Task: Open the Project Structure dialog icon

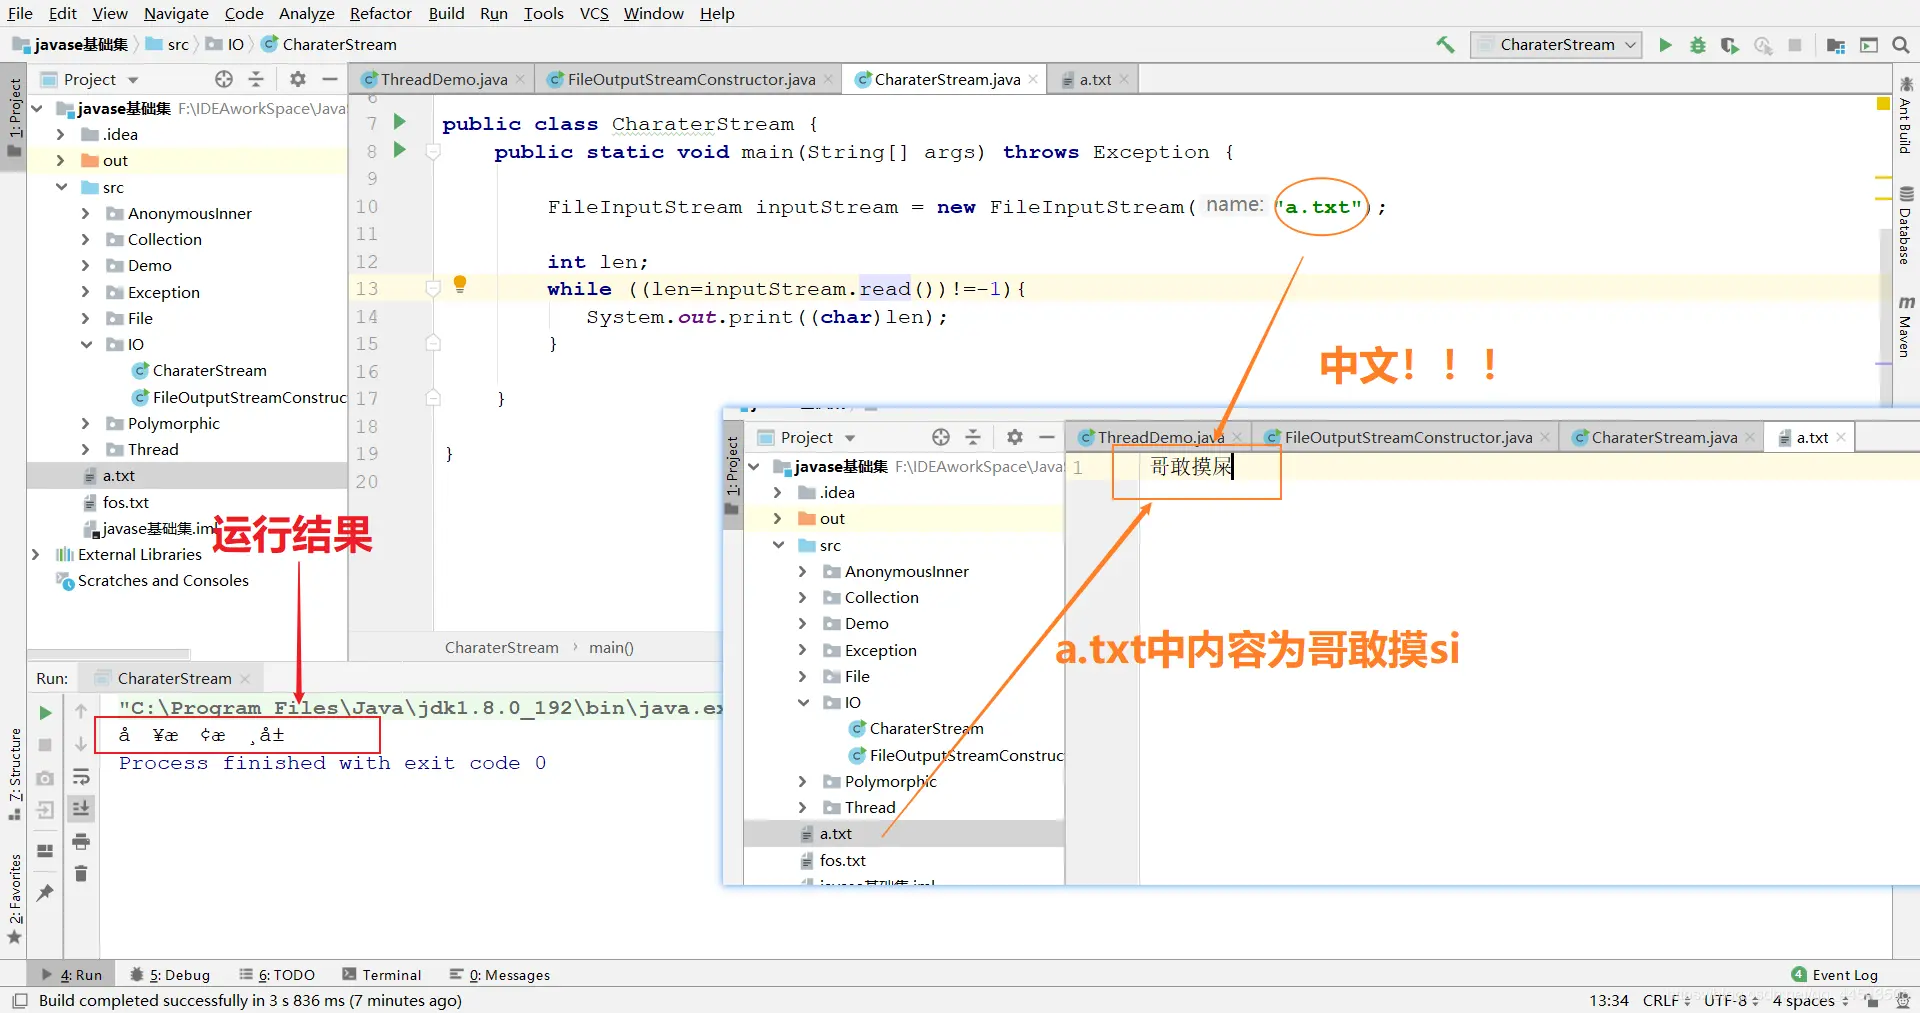Action: (x=1835, y=45)
